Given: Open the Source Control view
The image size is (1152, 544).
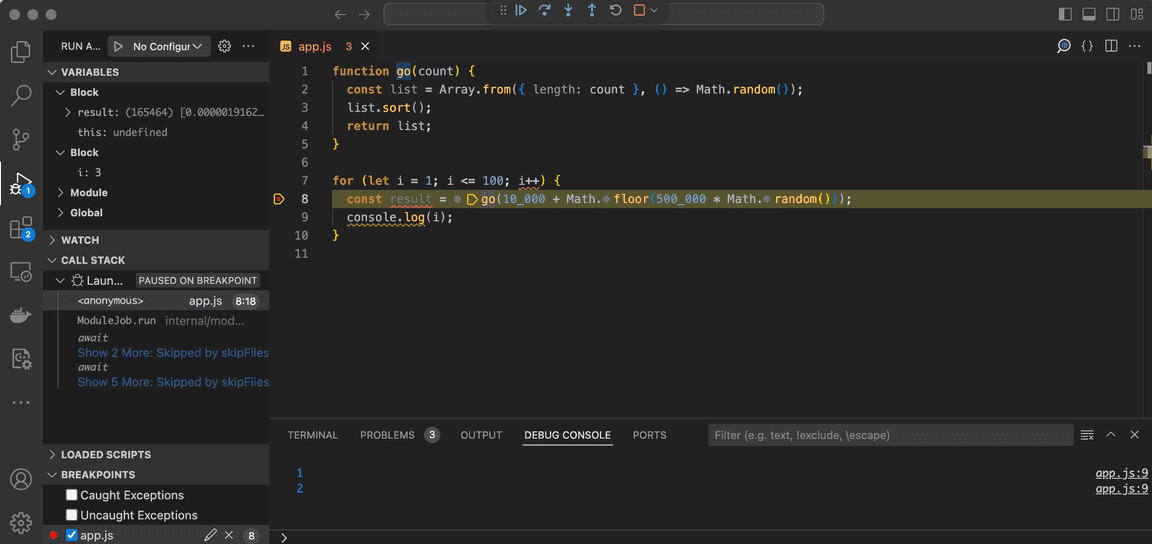Looking at the screenshot, I should pyautogui.click(x=21, y=140).
